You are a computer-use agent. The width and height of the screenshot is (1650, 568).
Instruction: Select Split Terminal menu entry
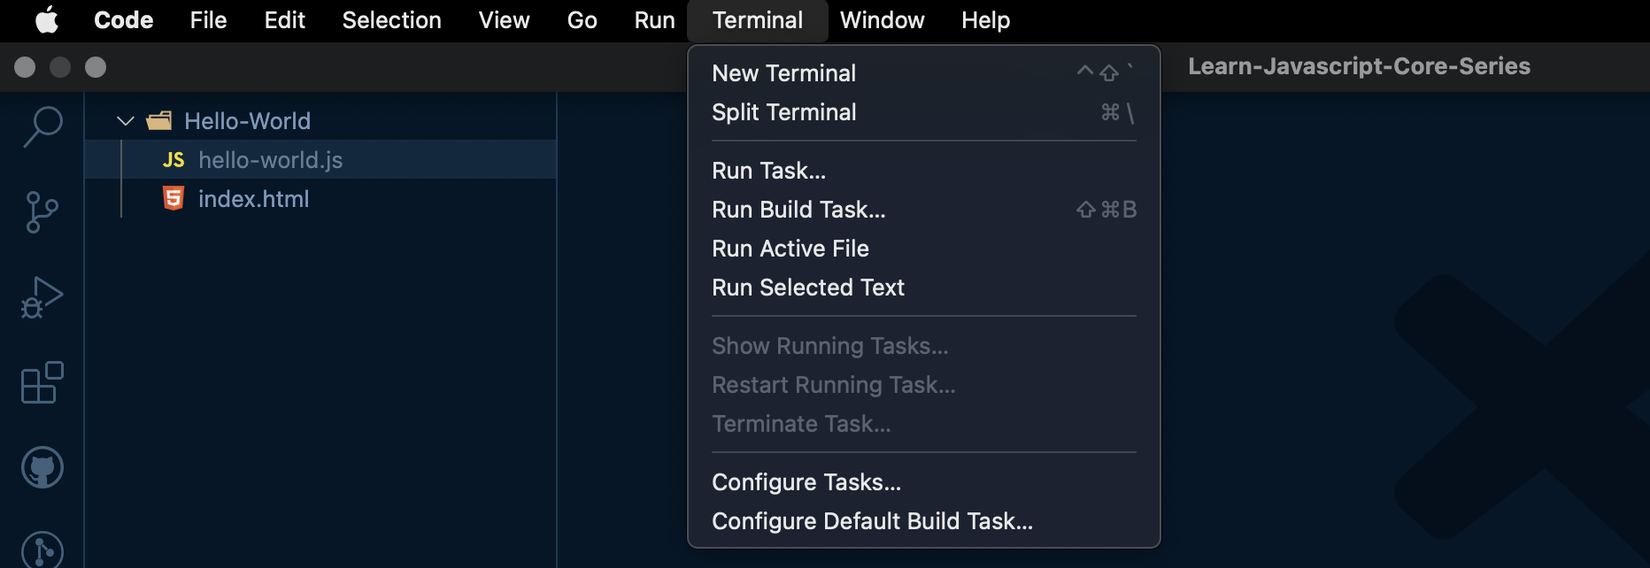[784, 112]
